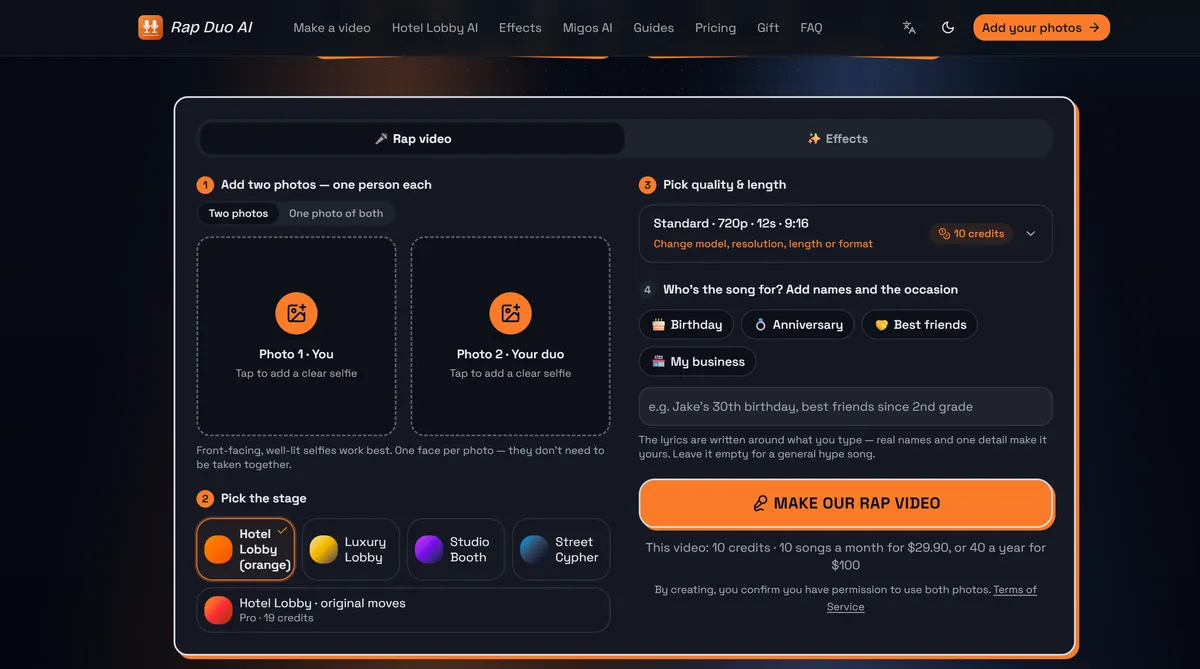Screen dimensions: 1200x669
Task: Open the language translation selector icon
Action: click(x=909, y=28)
